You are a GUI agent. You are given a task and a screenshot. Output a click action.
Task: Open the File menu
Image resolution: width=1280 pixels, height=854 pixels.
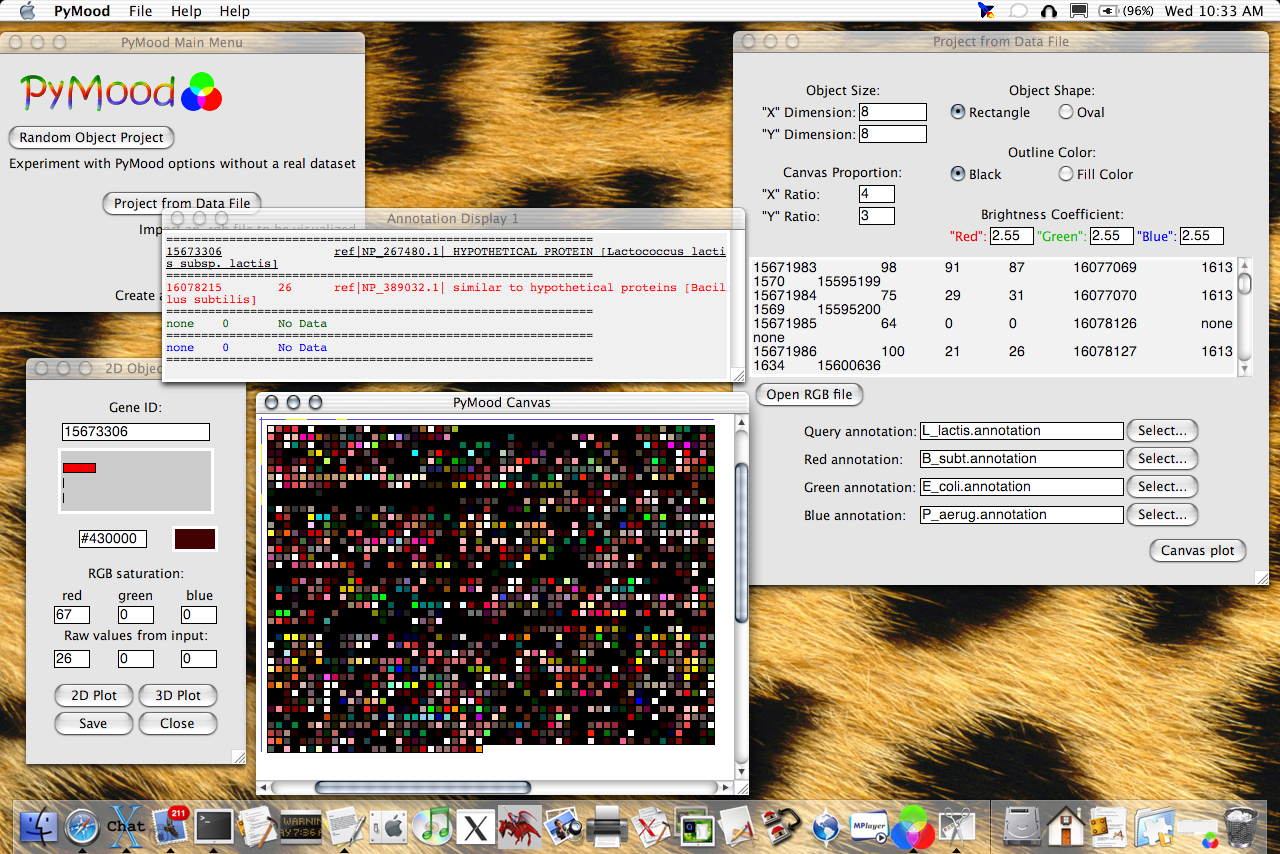click(141, 11)
